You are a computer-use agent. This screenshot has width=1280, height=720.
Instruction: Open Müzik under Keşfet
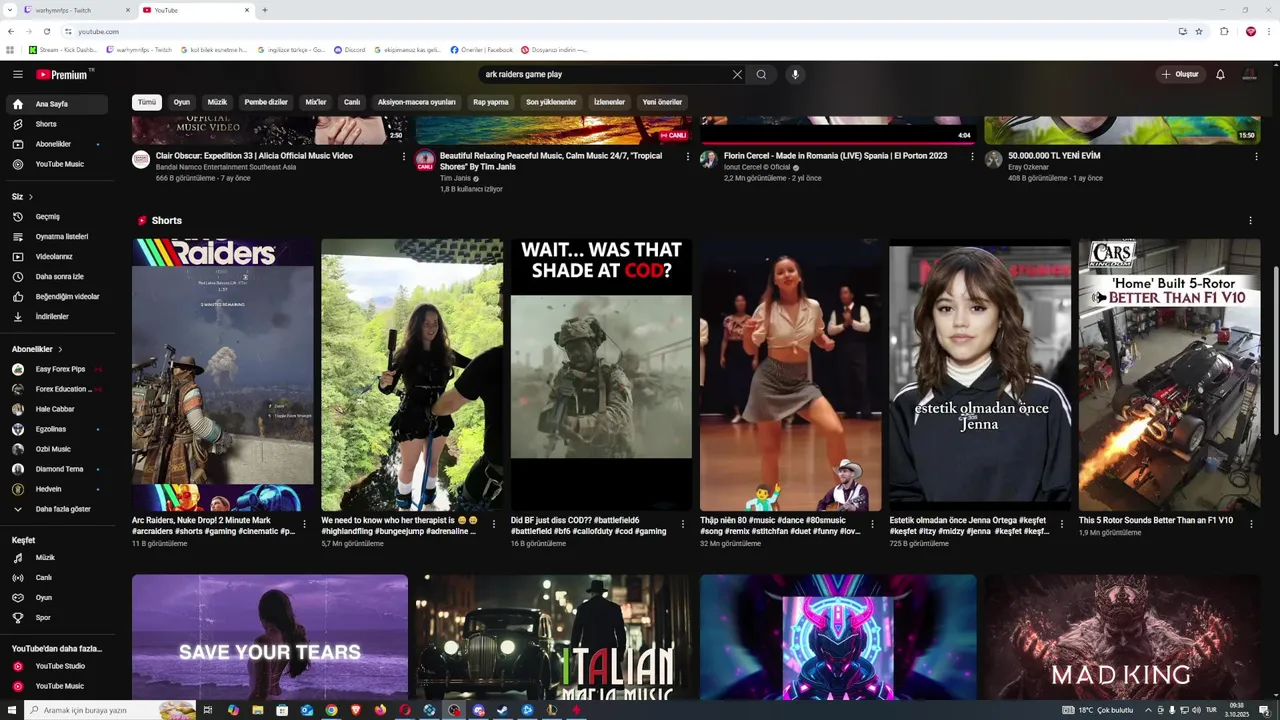[56, 557]
